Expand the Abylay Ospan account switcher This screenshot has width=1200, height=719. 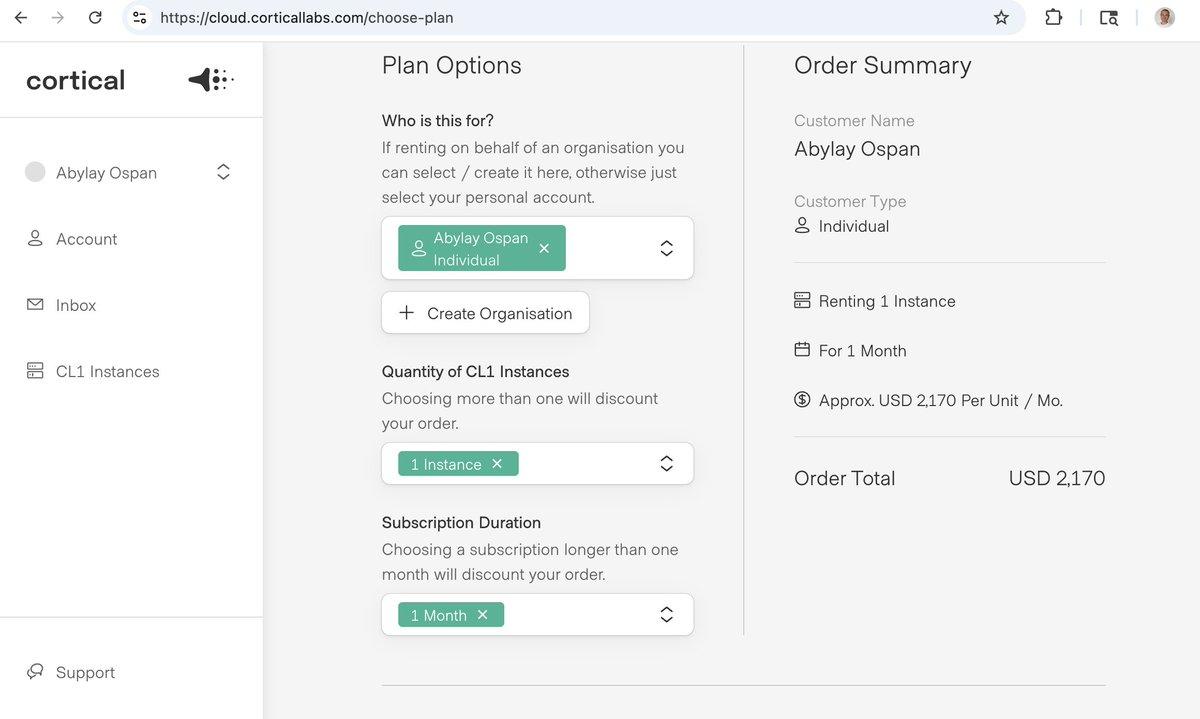click(x=223, y=172)
